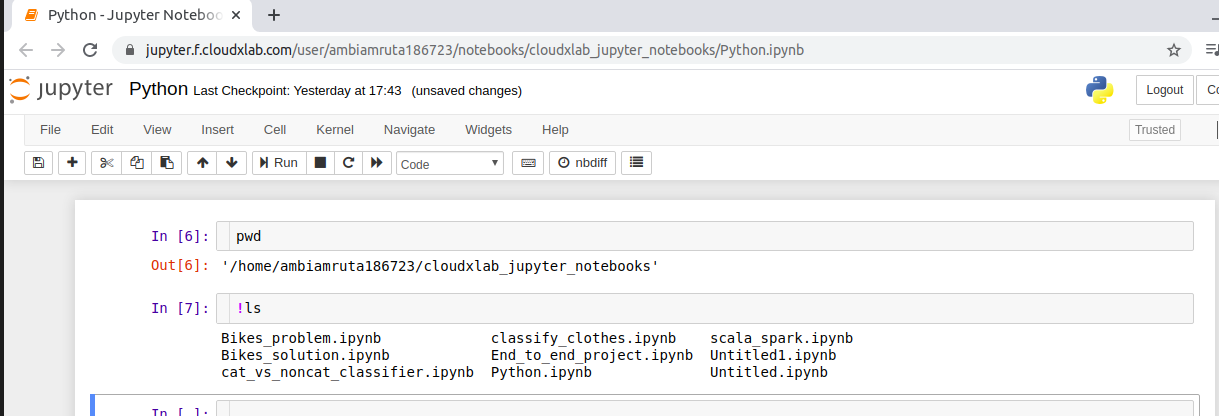Interrupt the kernel with the stop icon
Viewport: 1219px width, 416px height.
(320, 163)
